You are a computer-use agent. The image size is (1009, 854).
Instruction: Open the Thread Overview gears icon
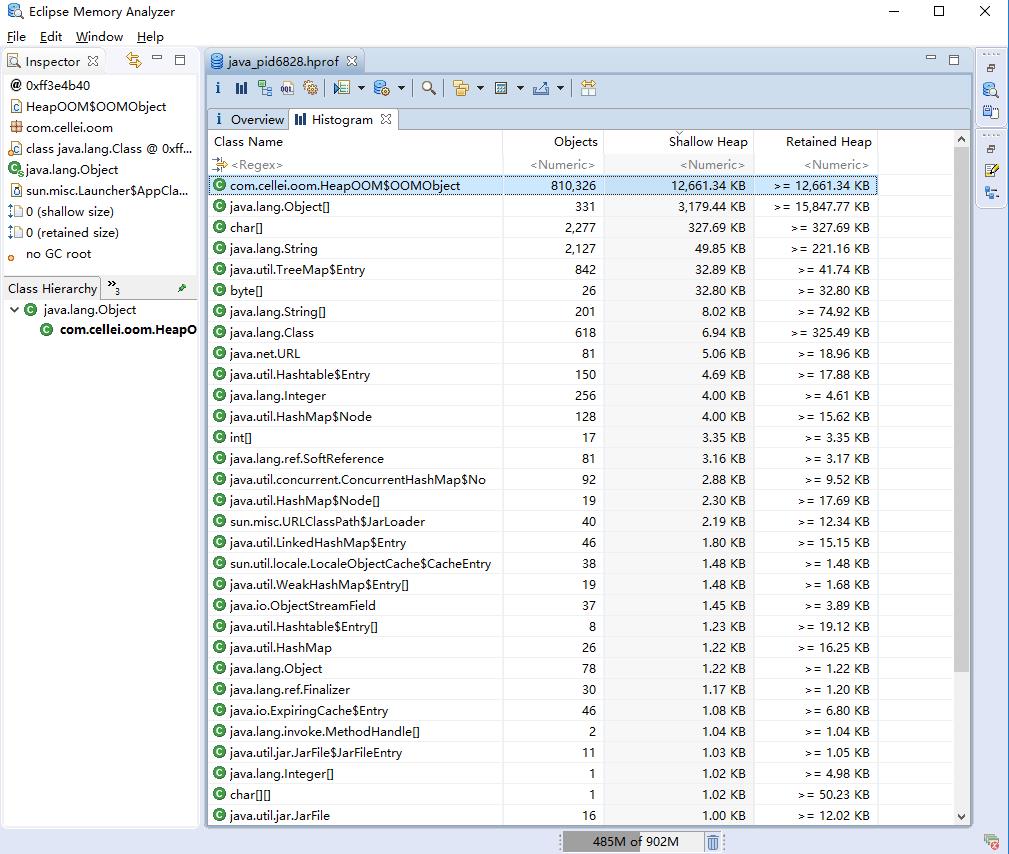pyautogui.click(x=311, y=88)
